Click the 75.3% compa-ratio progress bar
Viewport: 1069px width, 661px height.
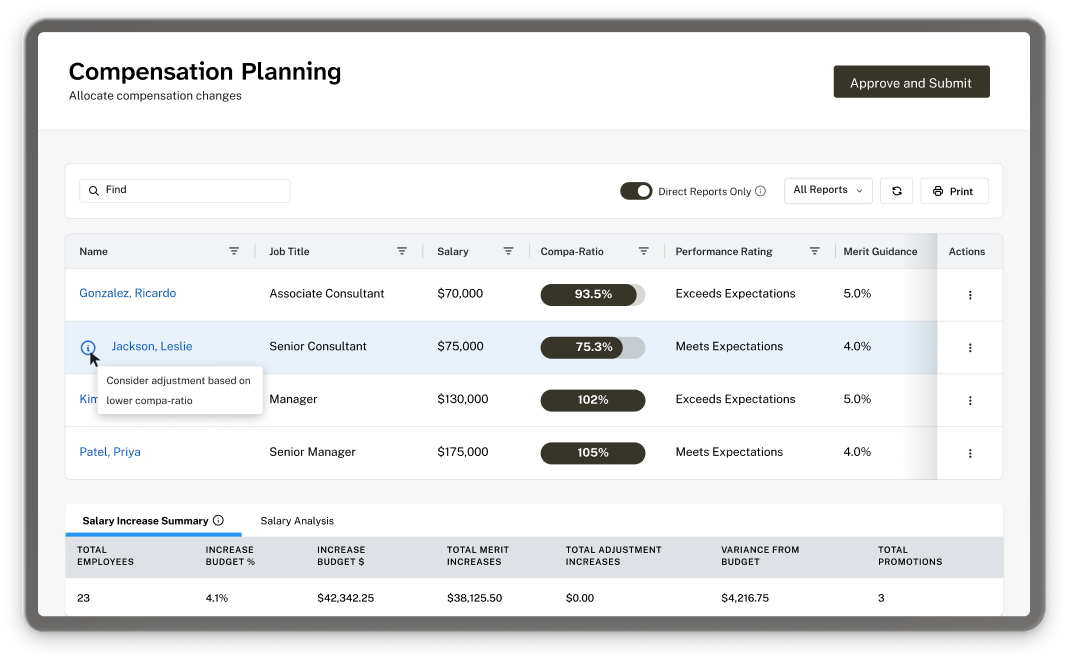click(x=593, y=347)
